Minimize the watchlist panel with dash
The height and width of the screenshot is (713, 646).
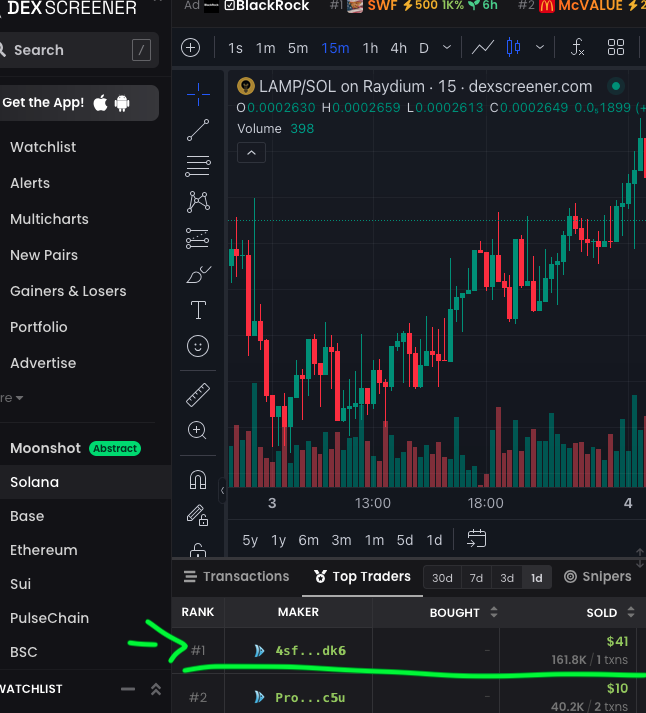tap(128, 689)
